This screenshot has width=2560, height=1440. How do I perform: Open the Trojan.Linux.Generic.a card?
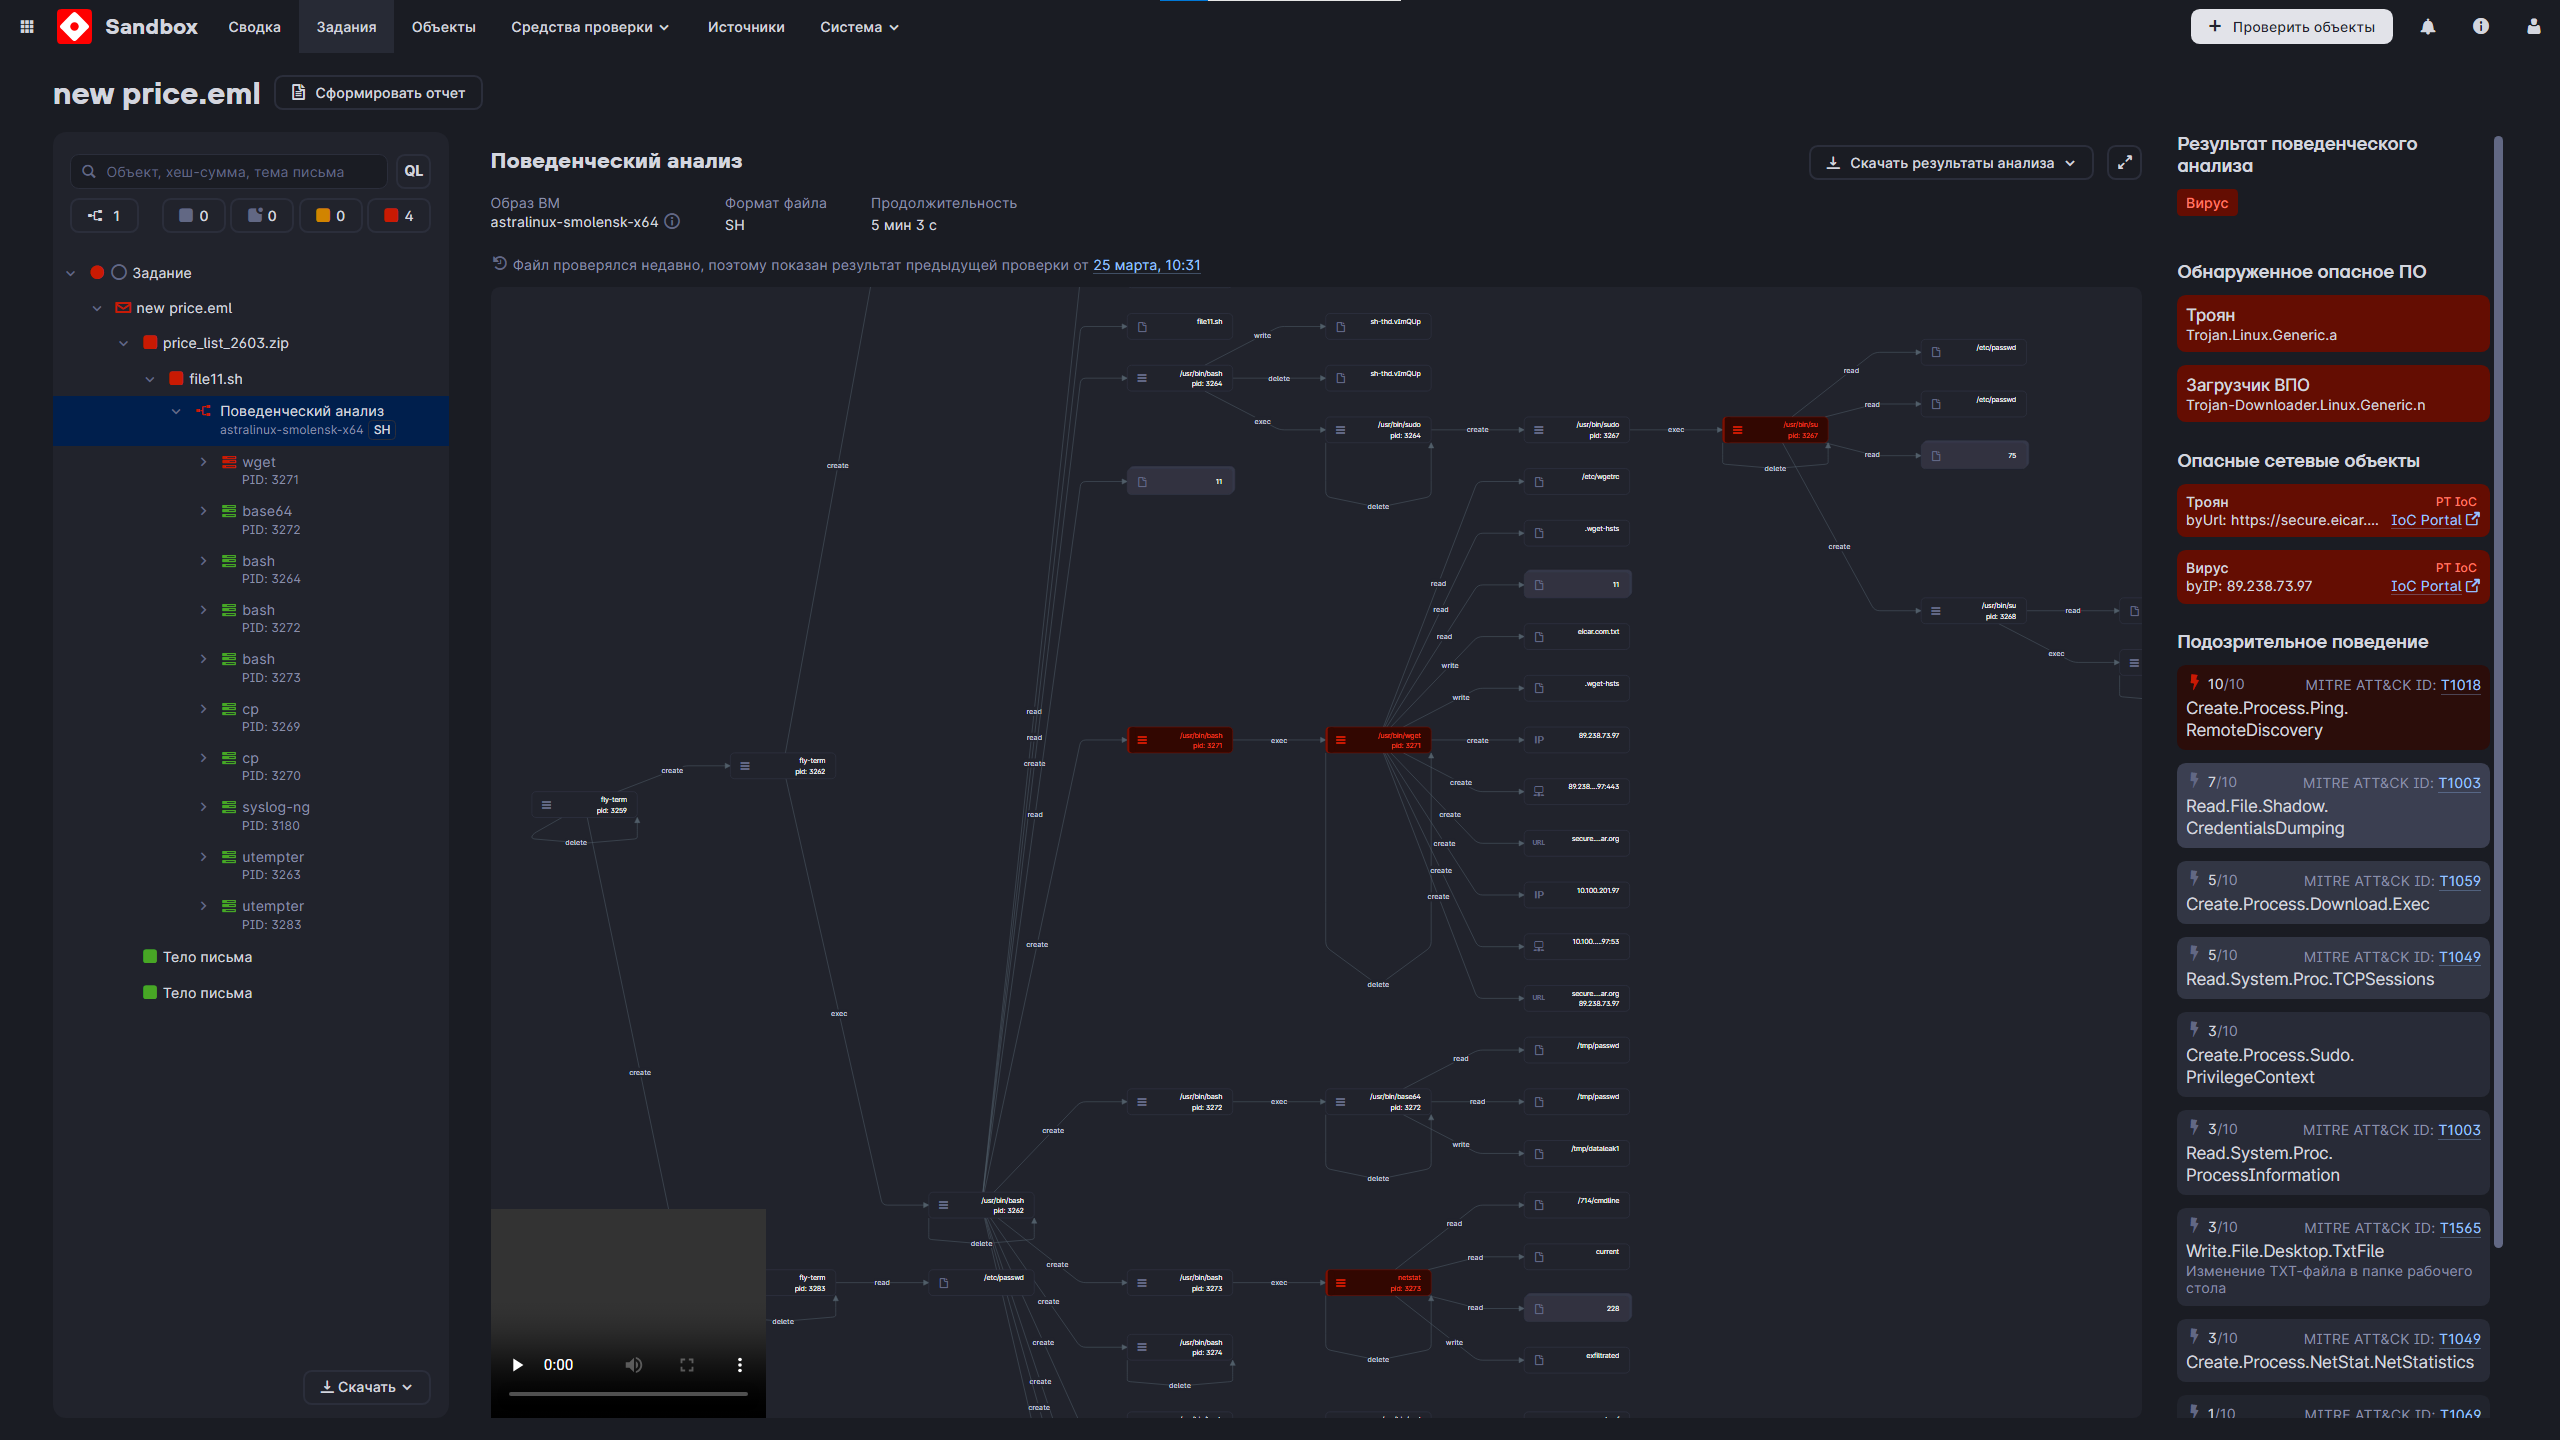tap(2332, 324)
